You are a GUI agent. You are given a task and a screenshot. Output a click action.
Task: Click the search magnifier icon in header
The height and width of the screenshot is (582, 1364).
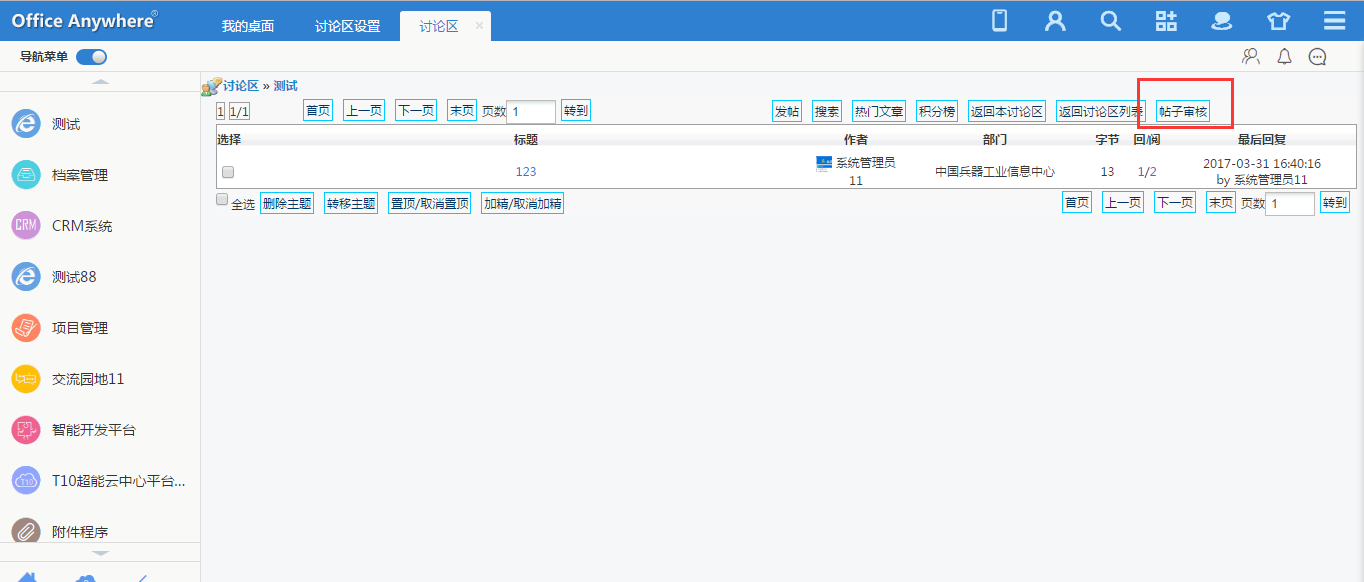click(1110, 21)
